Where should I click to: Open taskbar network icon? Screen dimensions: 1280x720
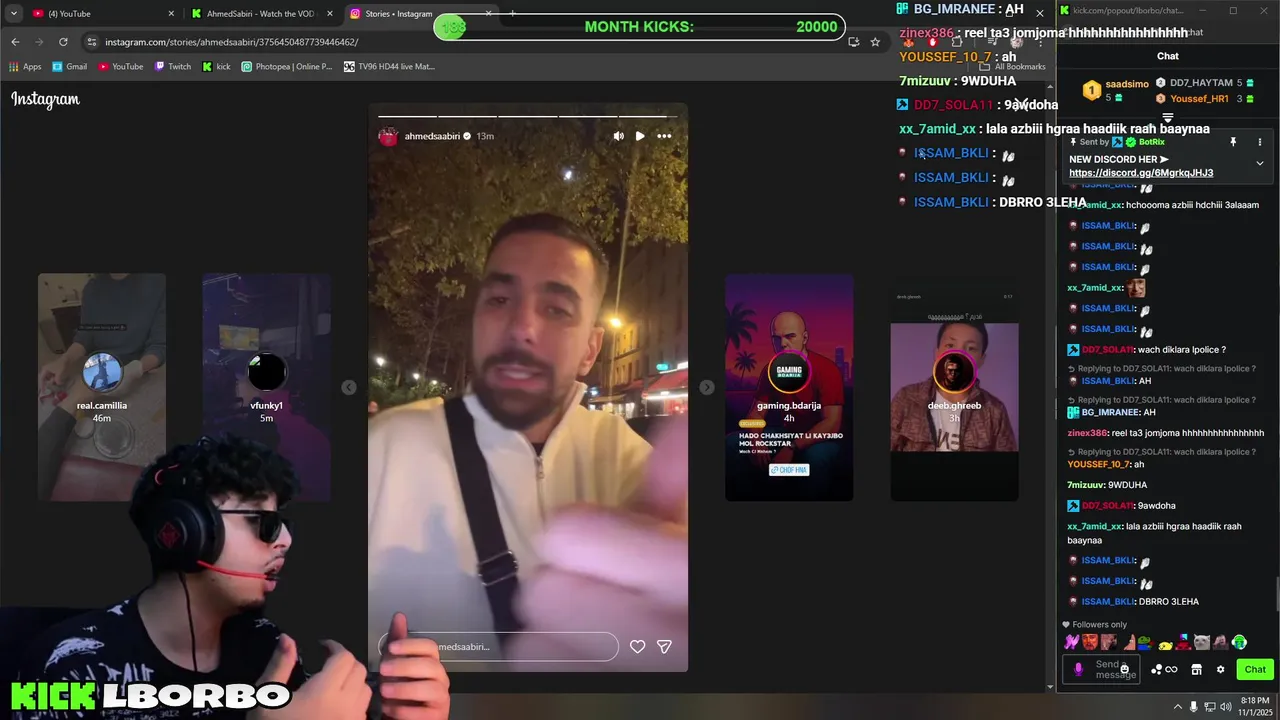coord(1210,707)
